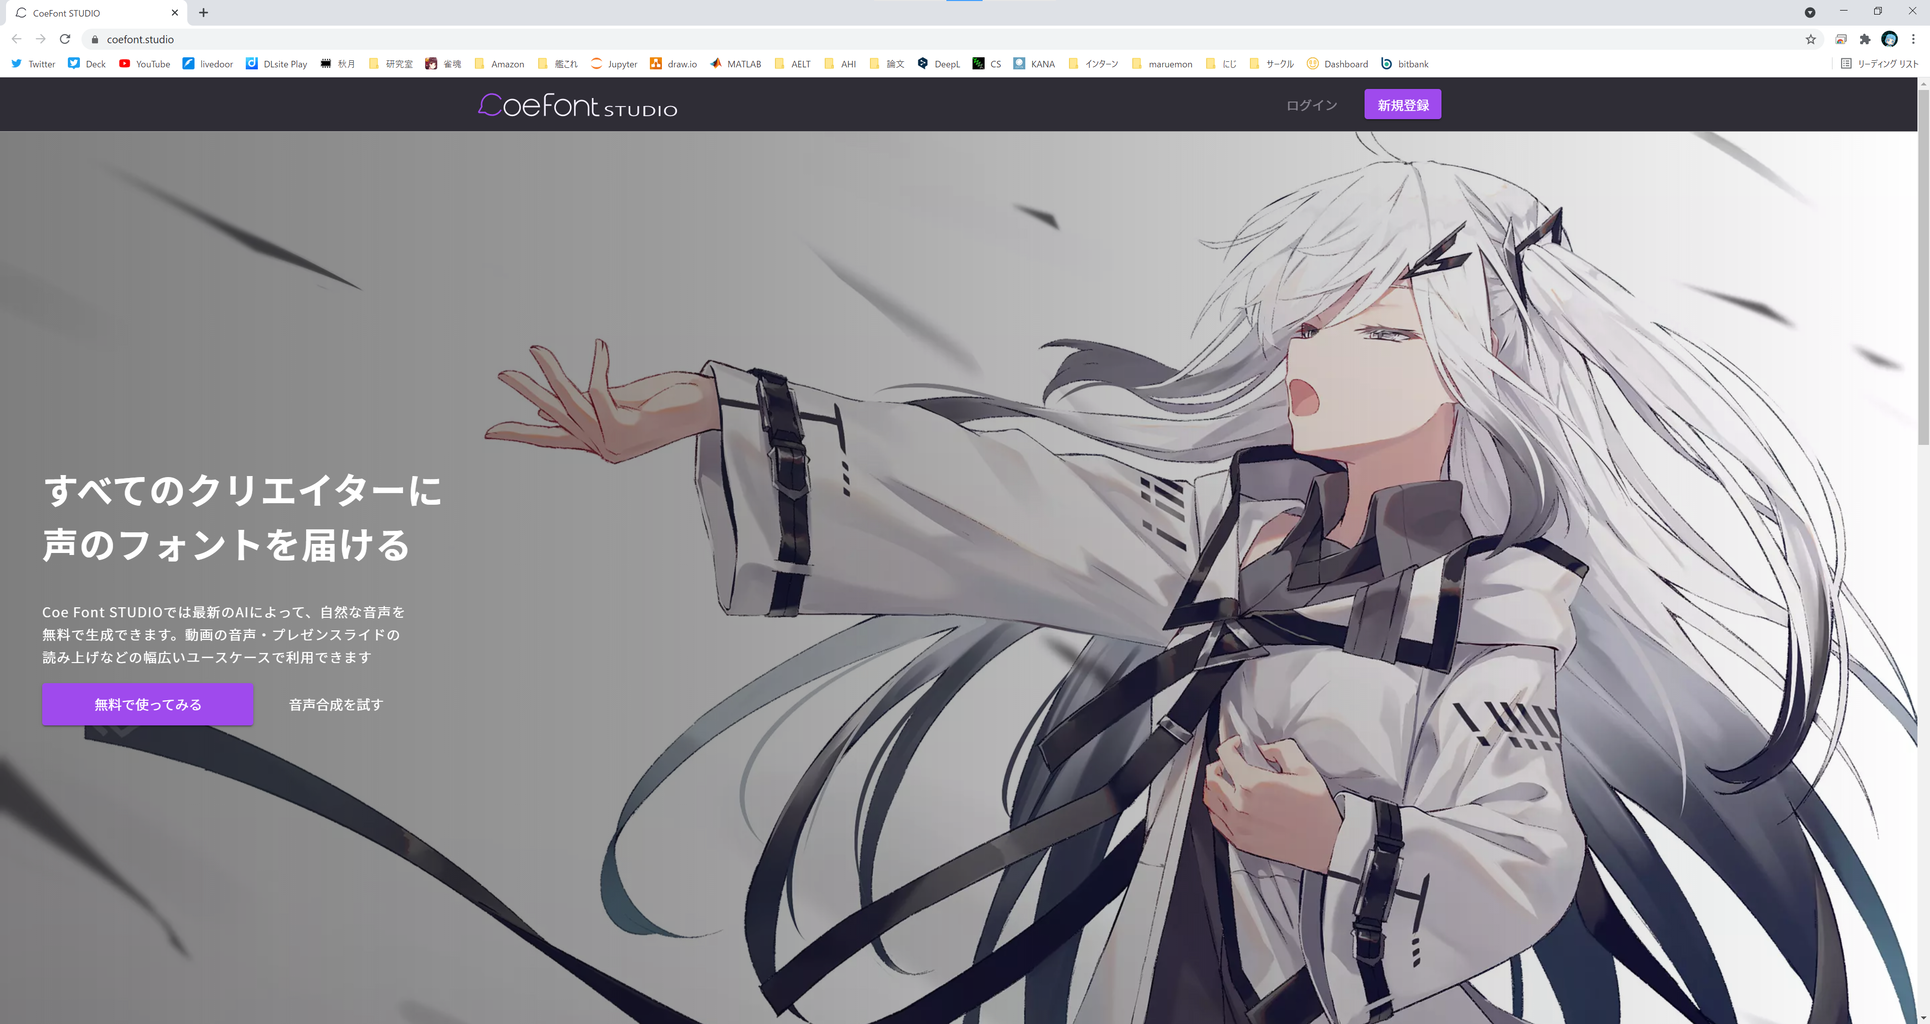View site information via the lock icon
Image resolution: width=1930 pixels, height=1024 pixels.
click(95, 39)
